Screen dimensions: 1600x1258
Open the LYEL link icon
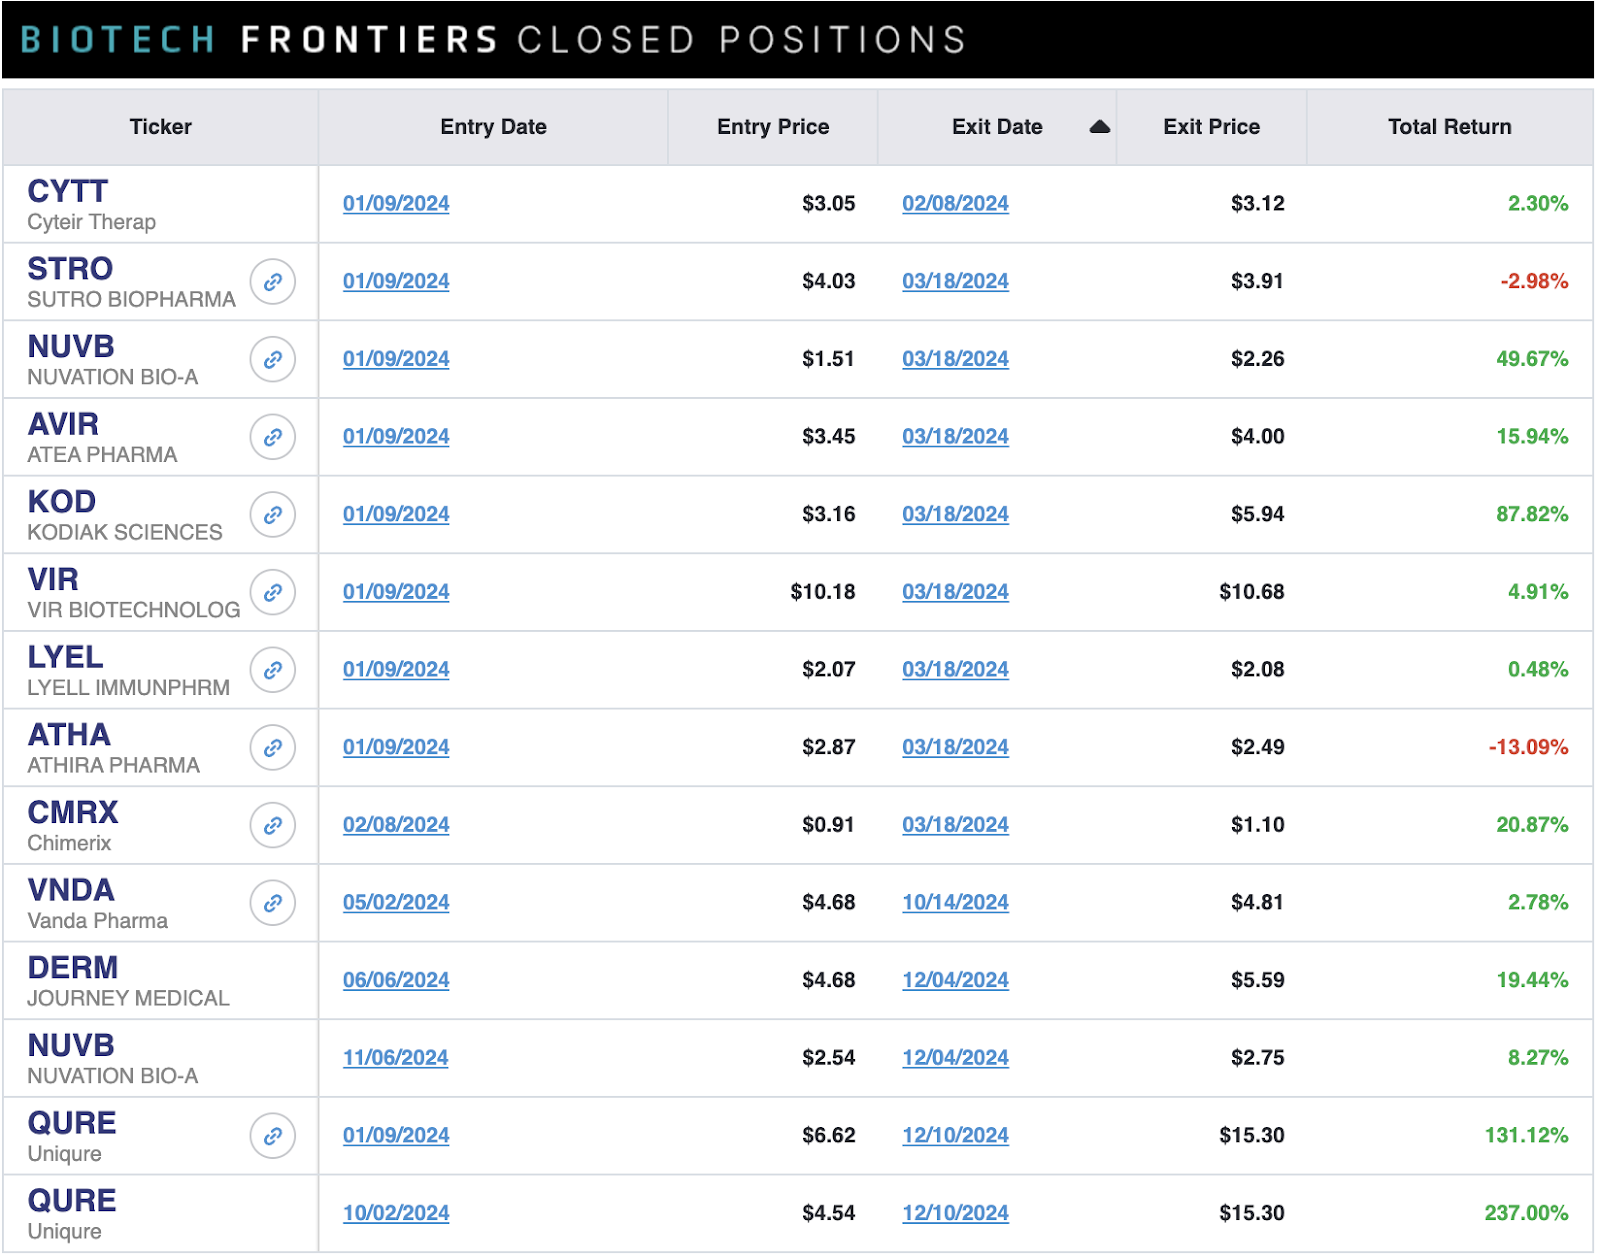pyautogui.click(x=273, y=670)
